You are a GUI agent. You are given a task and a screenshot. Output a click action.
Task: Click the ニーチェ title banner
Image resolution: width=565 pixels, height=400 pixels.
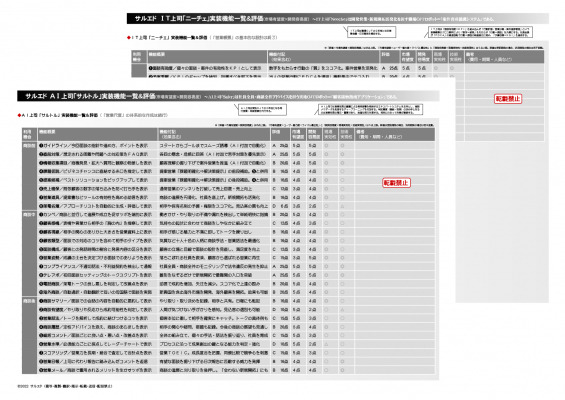(x=338, y=18)
